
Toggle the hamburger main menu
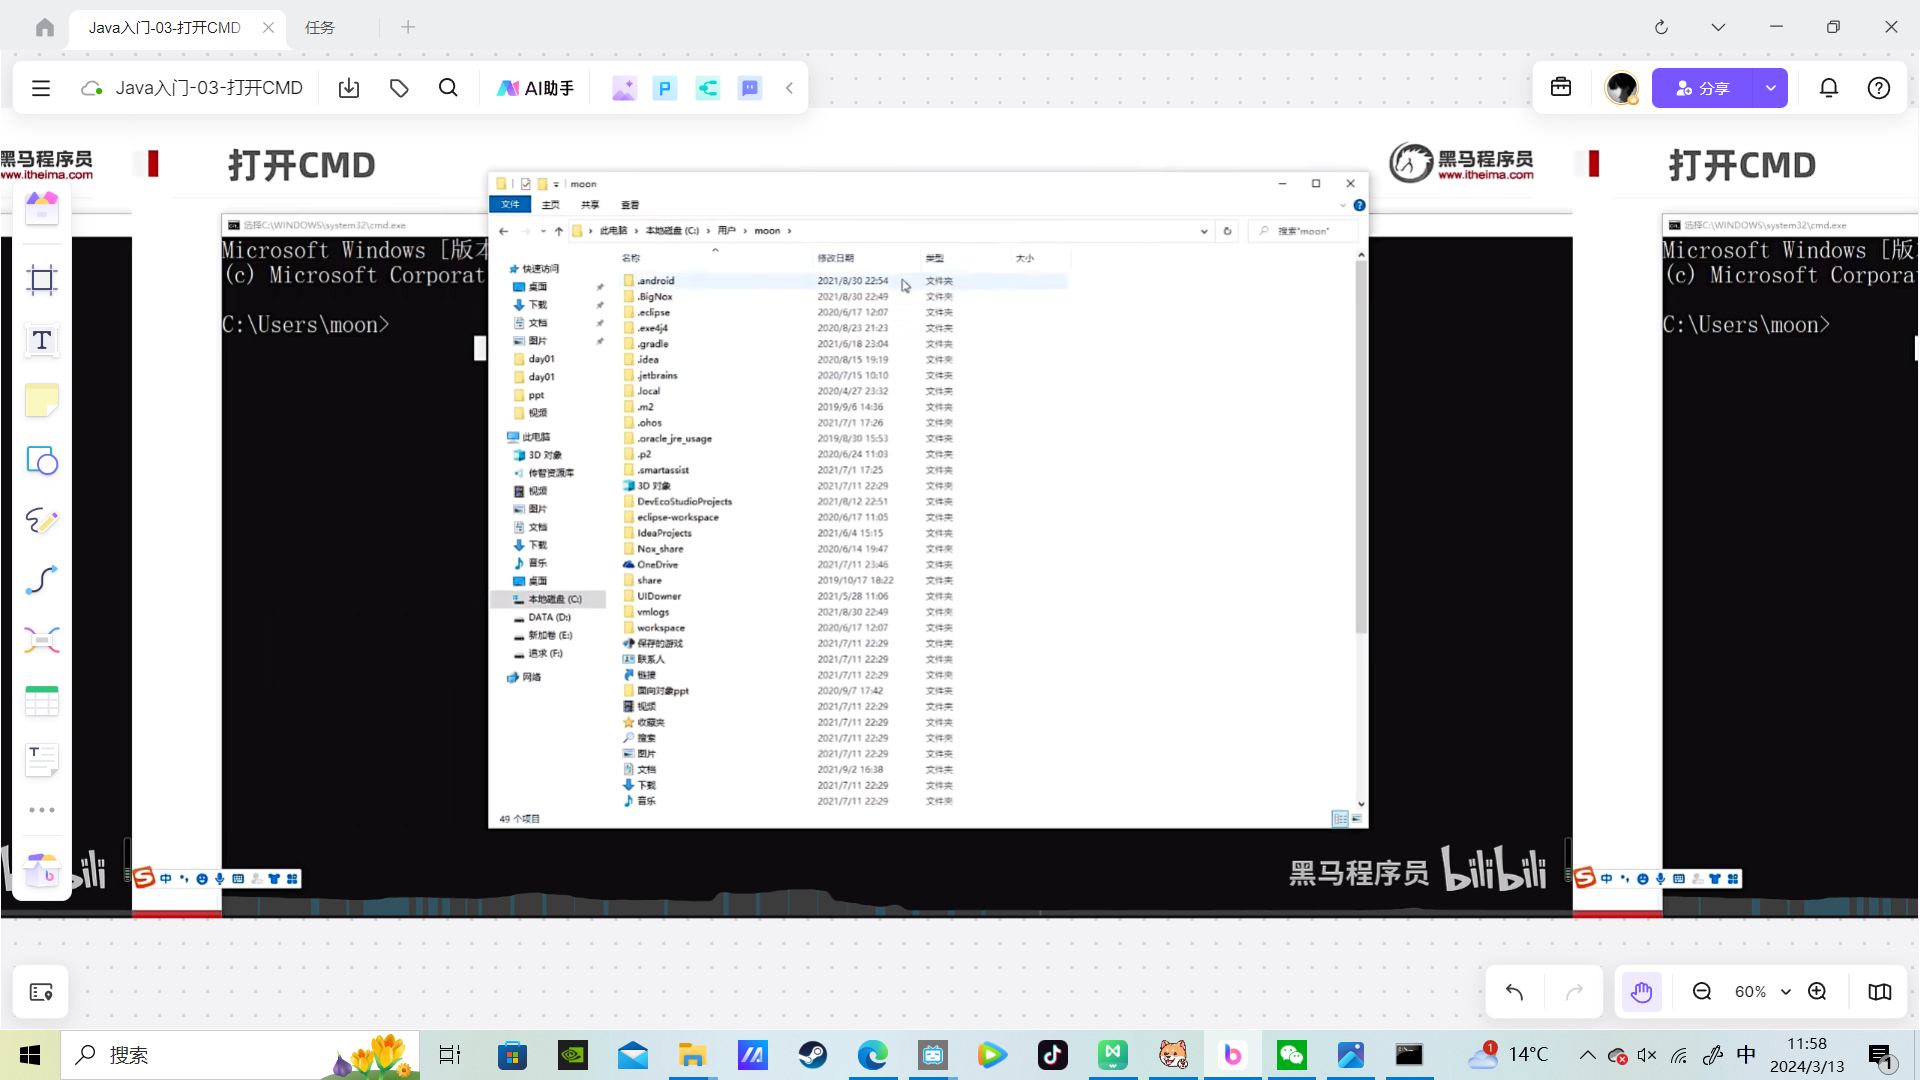pos(41,88)
